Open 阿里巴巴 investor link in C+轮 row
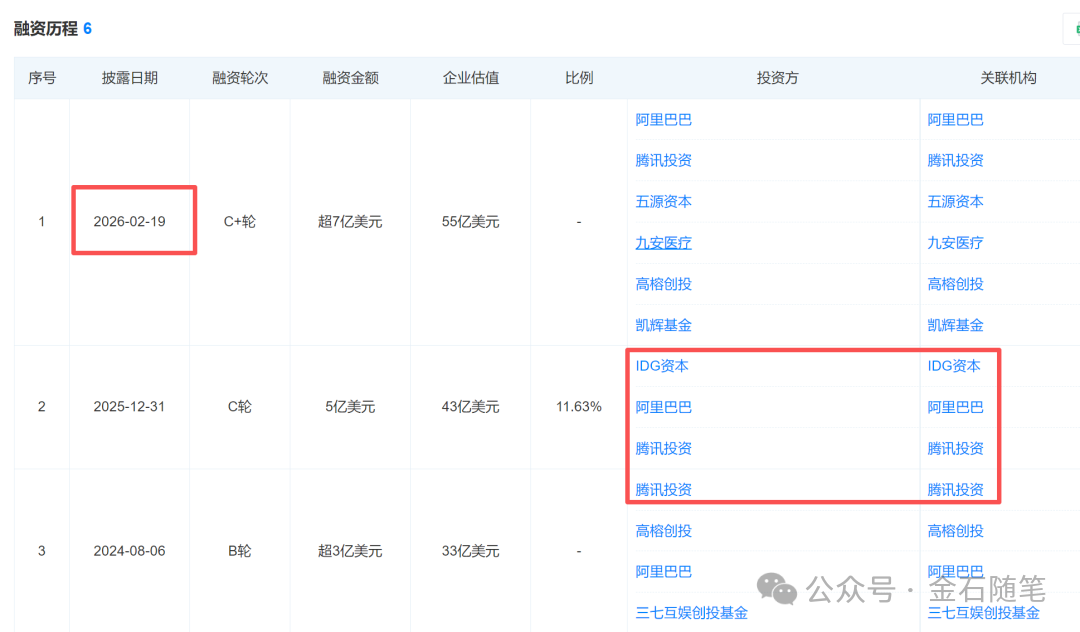The image size is (1080, 632). pyautogui.click(x=663, y=120)
